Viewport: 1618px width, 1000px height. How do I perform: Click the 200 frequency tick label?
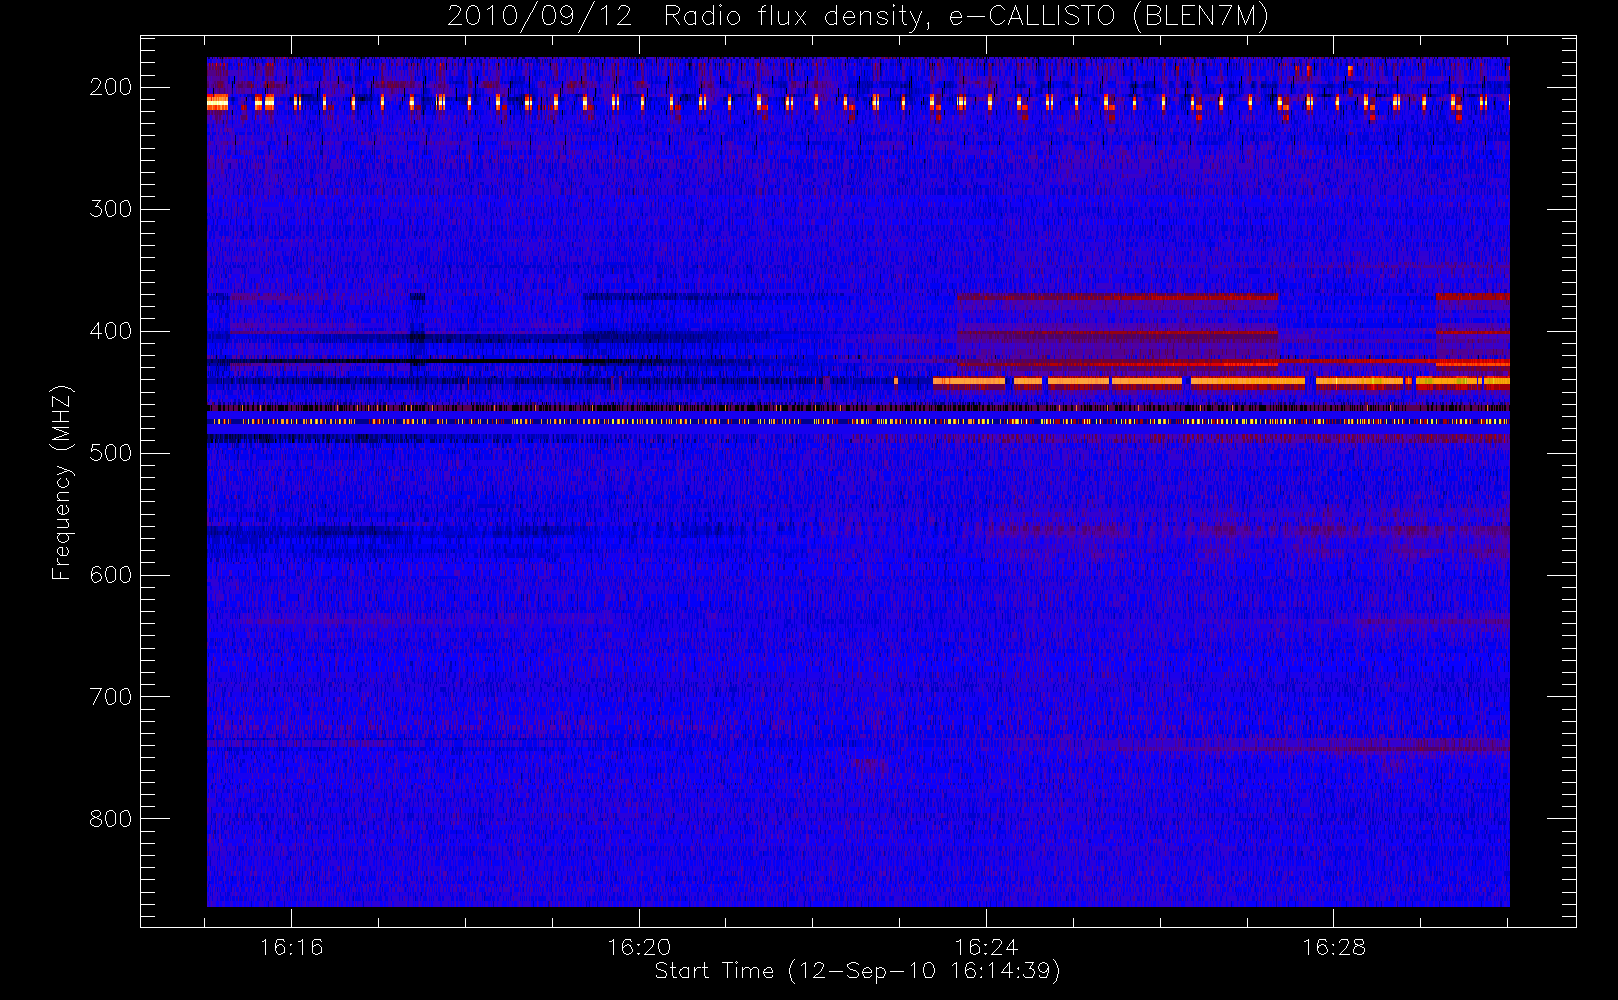pyautogui.click(x=111, y=87)
